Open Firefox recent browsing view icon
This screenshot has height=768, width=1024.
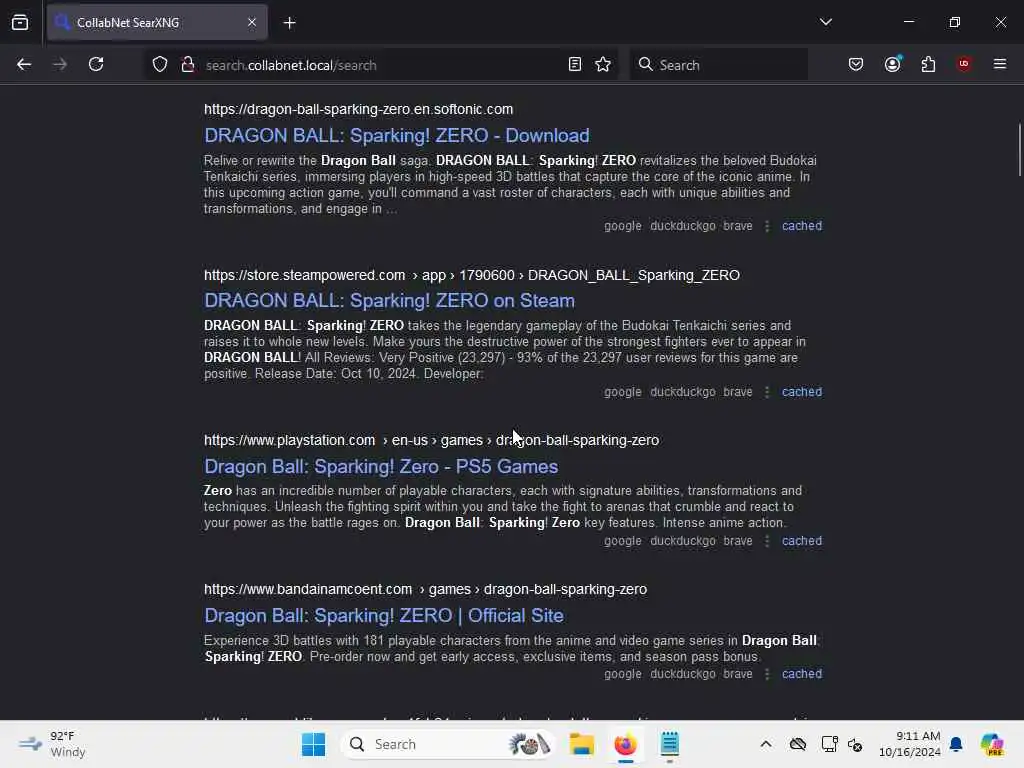(20, 22)
